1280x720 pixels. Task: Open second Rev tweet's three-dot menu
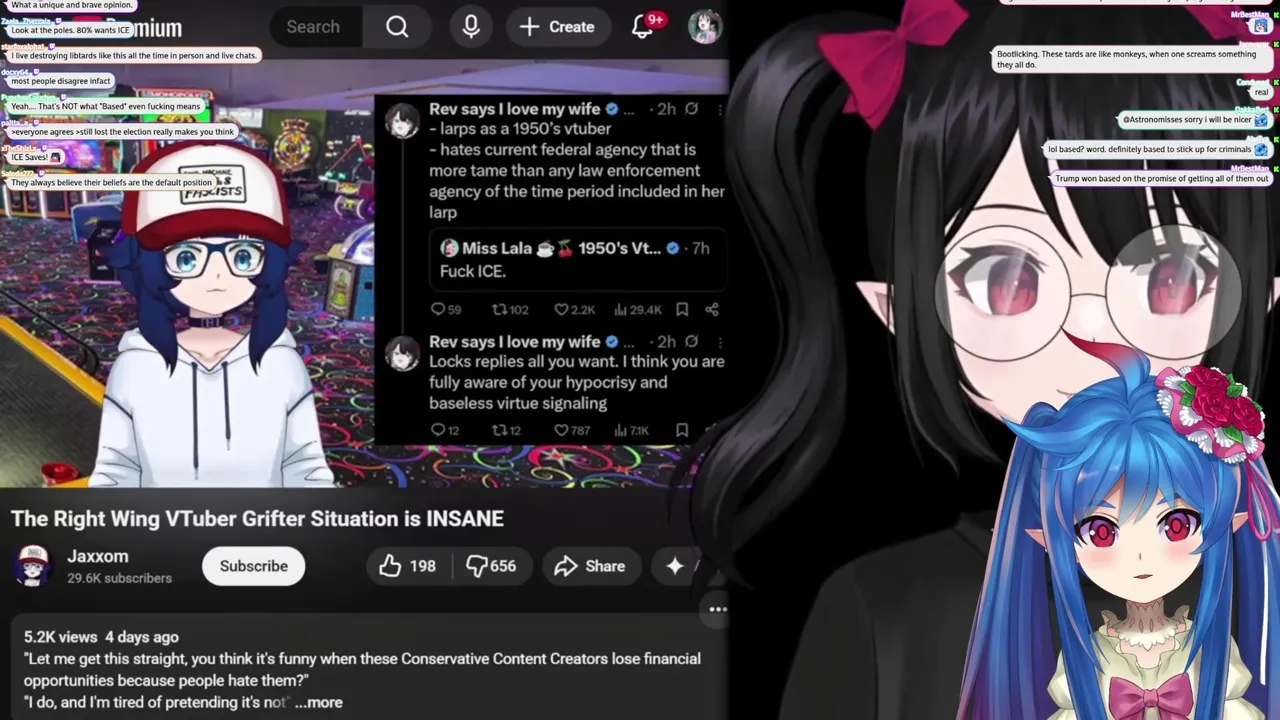(x=720, y=341)
